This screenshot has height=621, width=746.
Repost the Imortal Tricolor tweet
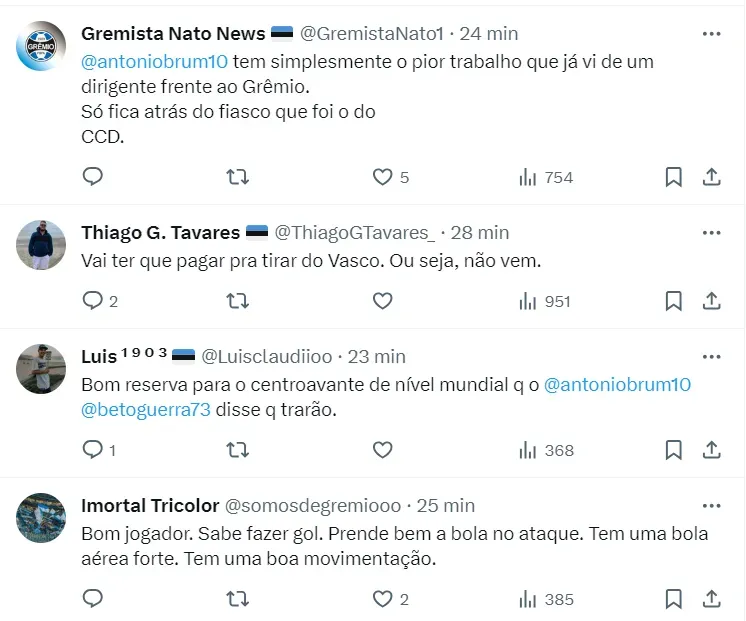click(238, 599)
